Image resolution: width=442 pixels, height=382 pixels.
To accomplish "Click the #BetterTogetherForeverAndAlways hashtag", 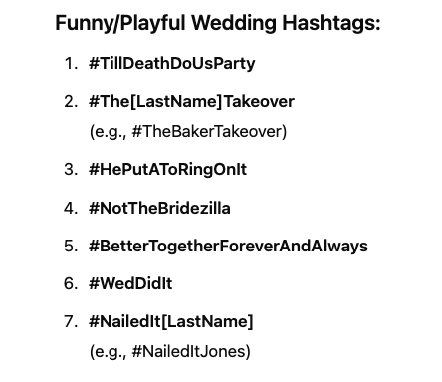I will point(228,246).
